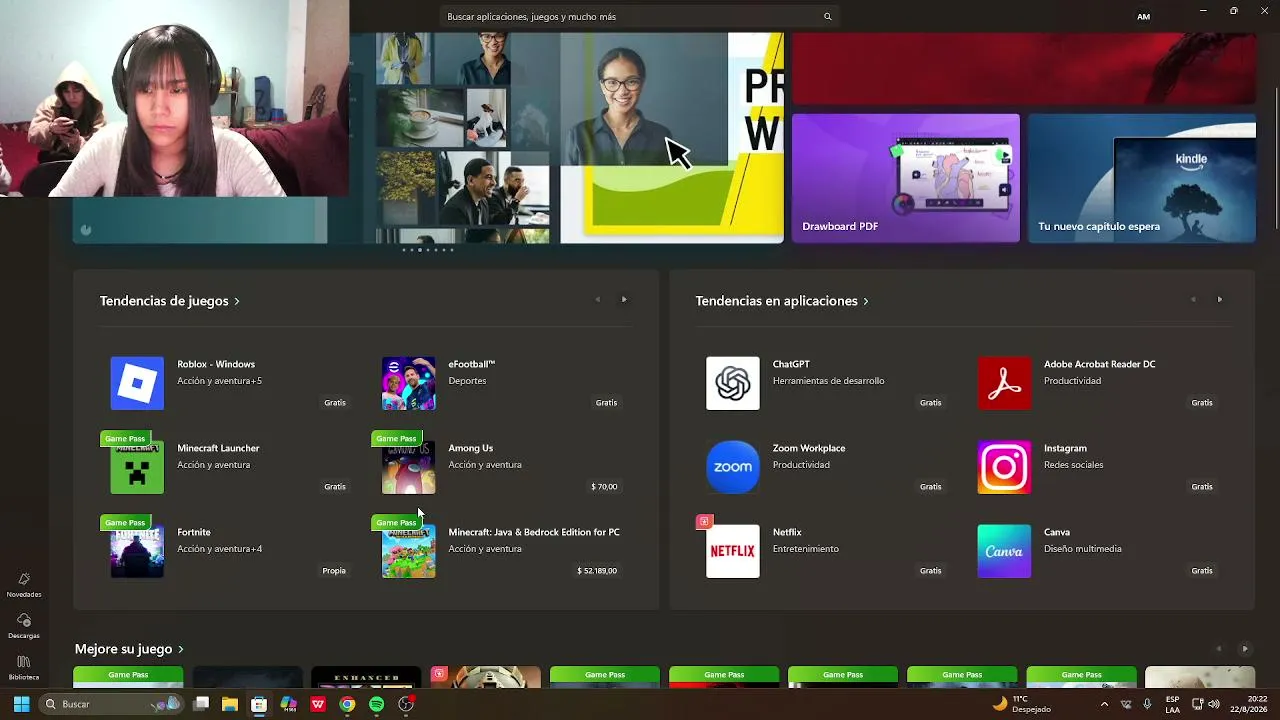Launch Google Chrome from the taskbar

tap(347, 704)
